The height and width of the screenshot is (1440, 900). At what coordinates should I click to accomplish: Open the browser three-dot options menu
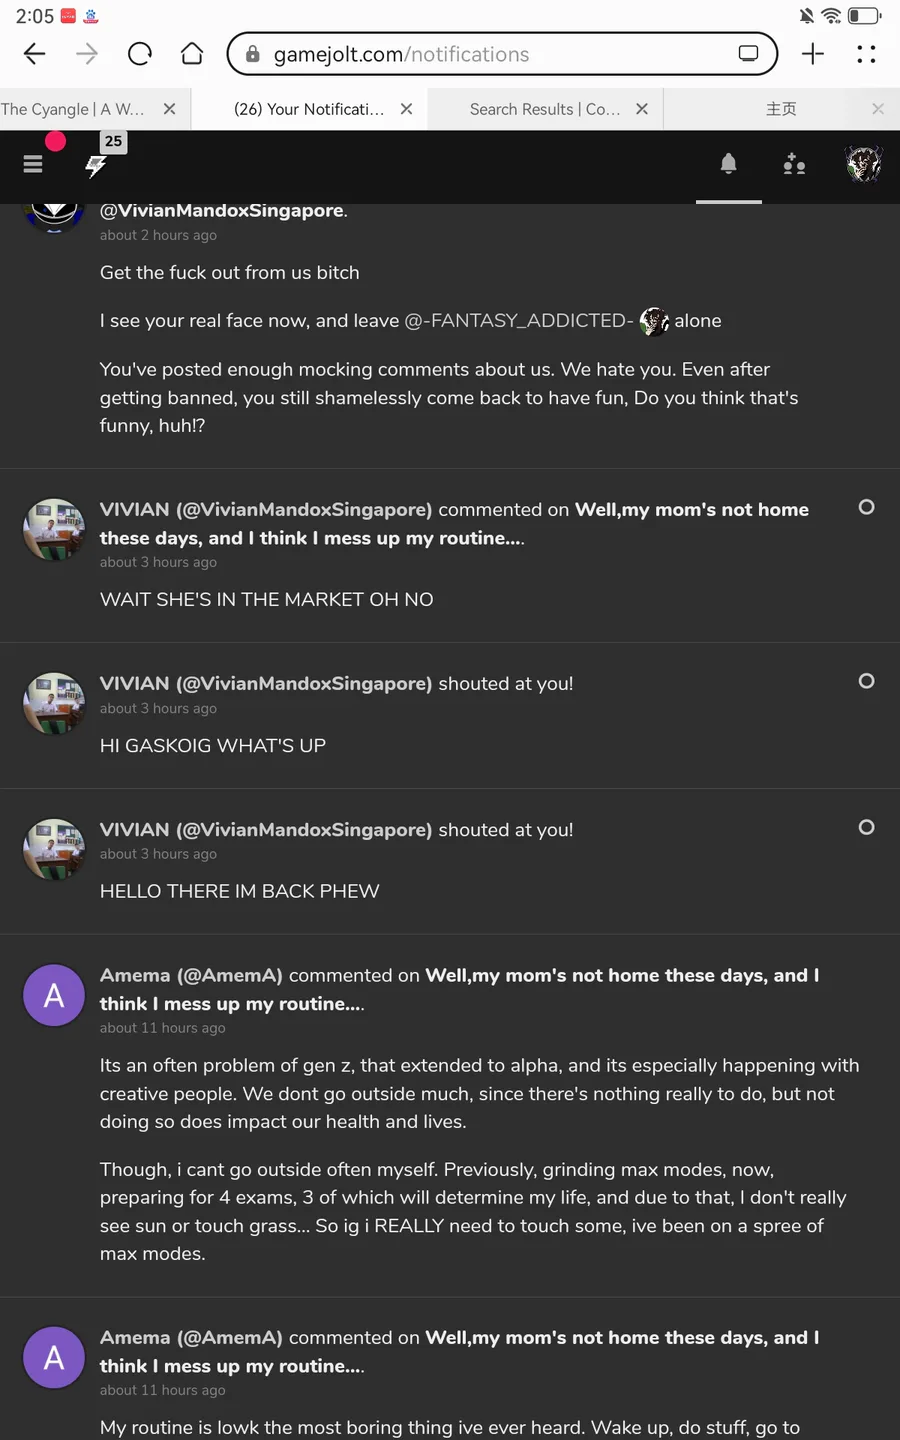(x=866, y=54)
